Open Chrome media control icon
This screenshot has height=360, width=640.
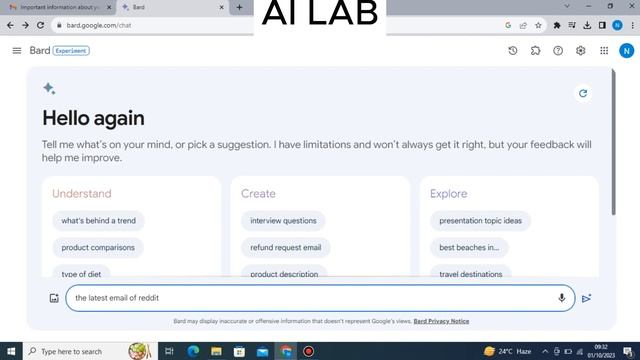coord(572,25)
